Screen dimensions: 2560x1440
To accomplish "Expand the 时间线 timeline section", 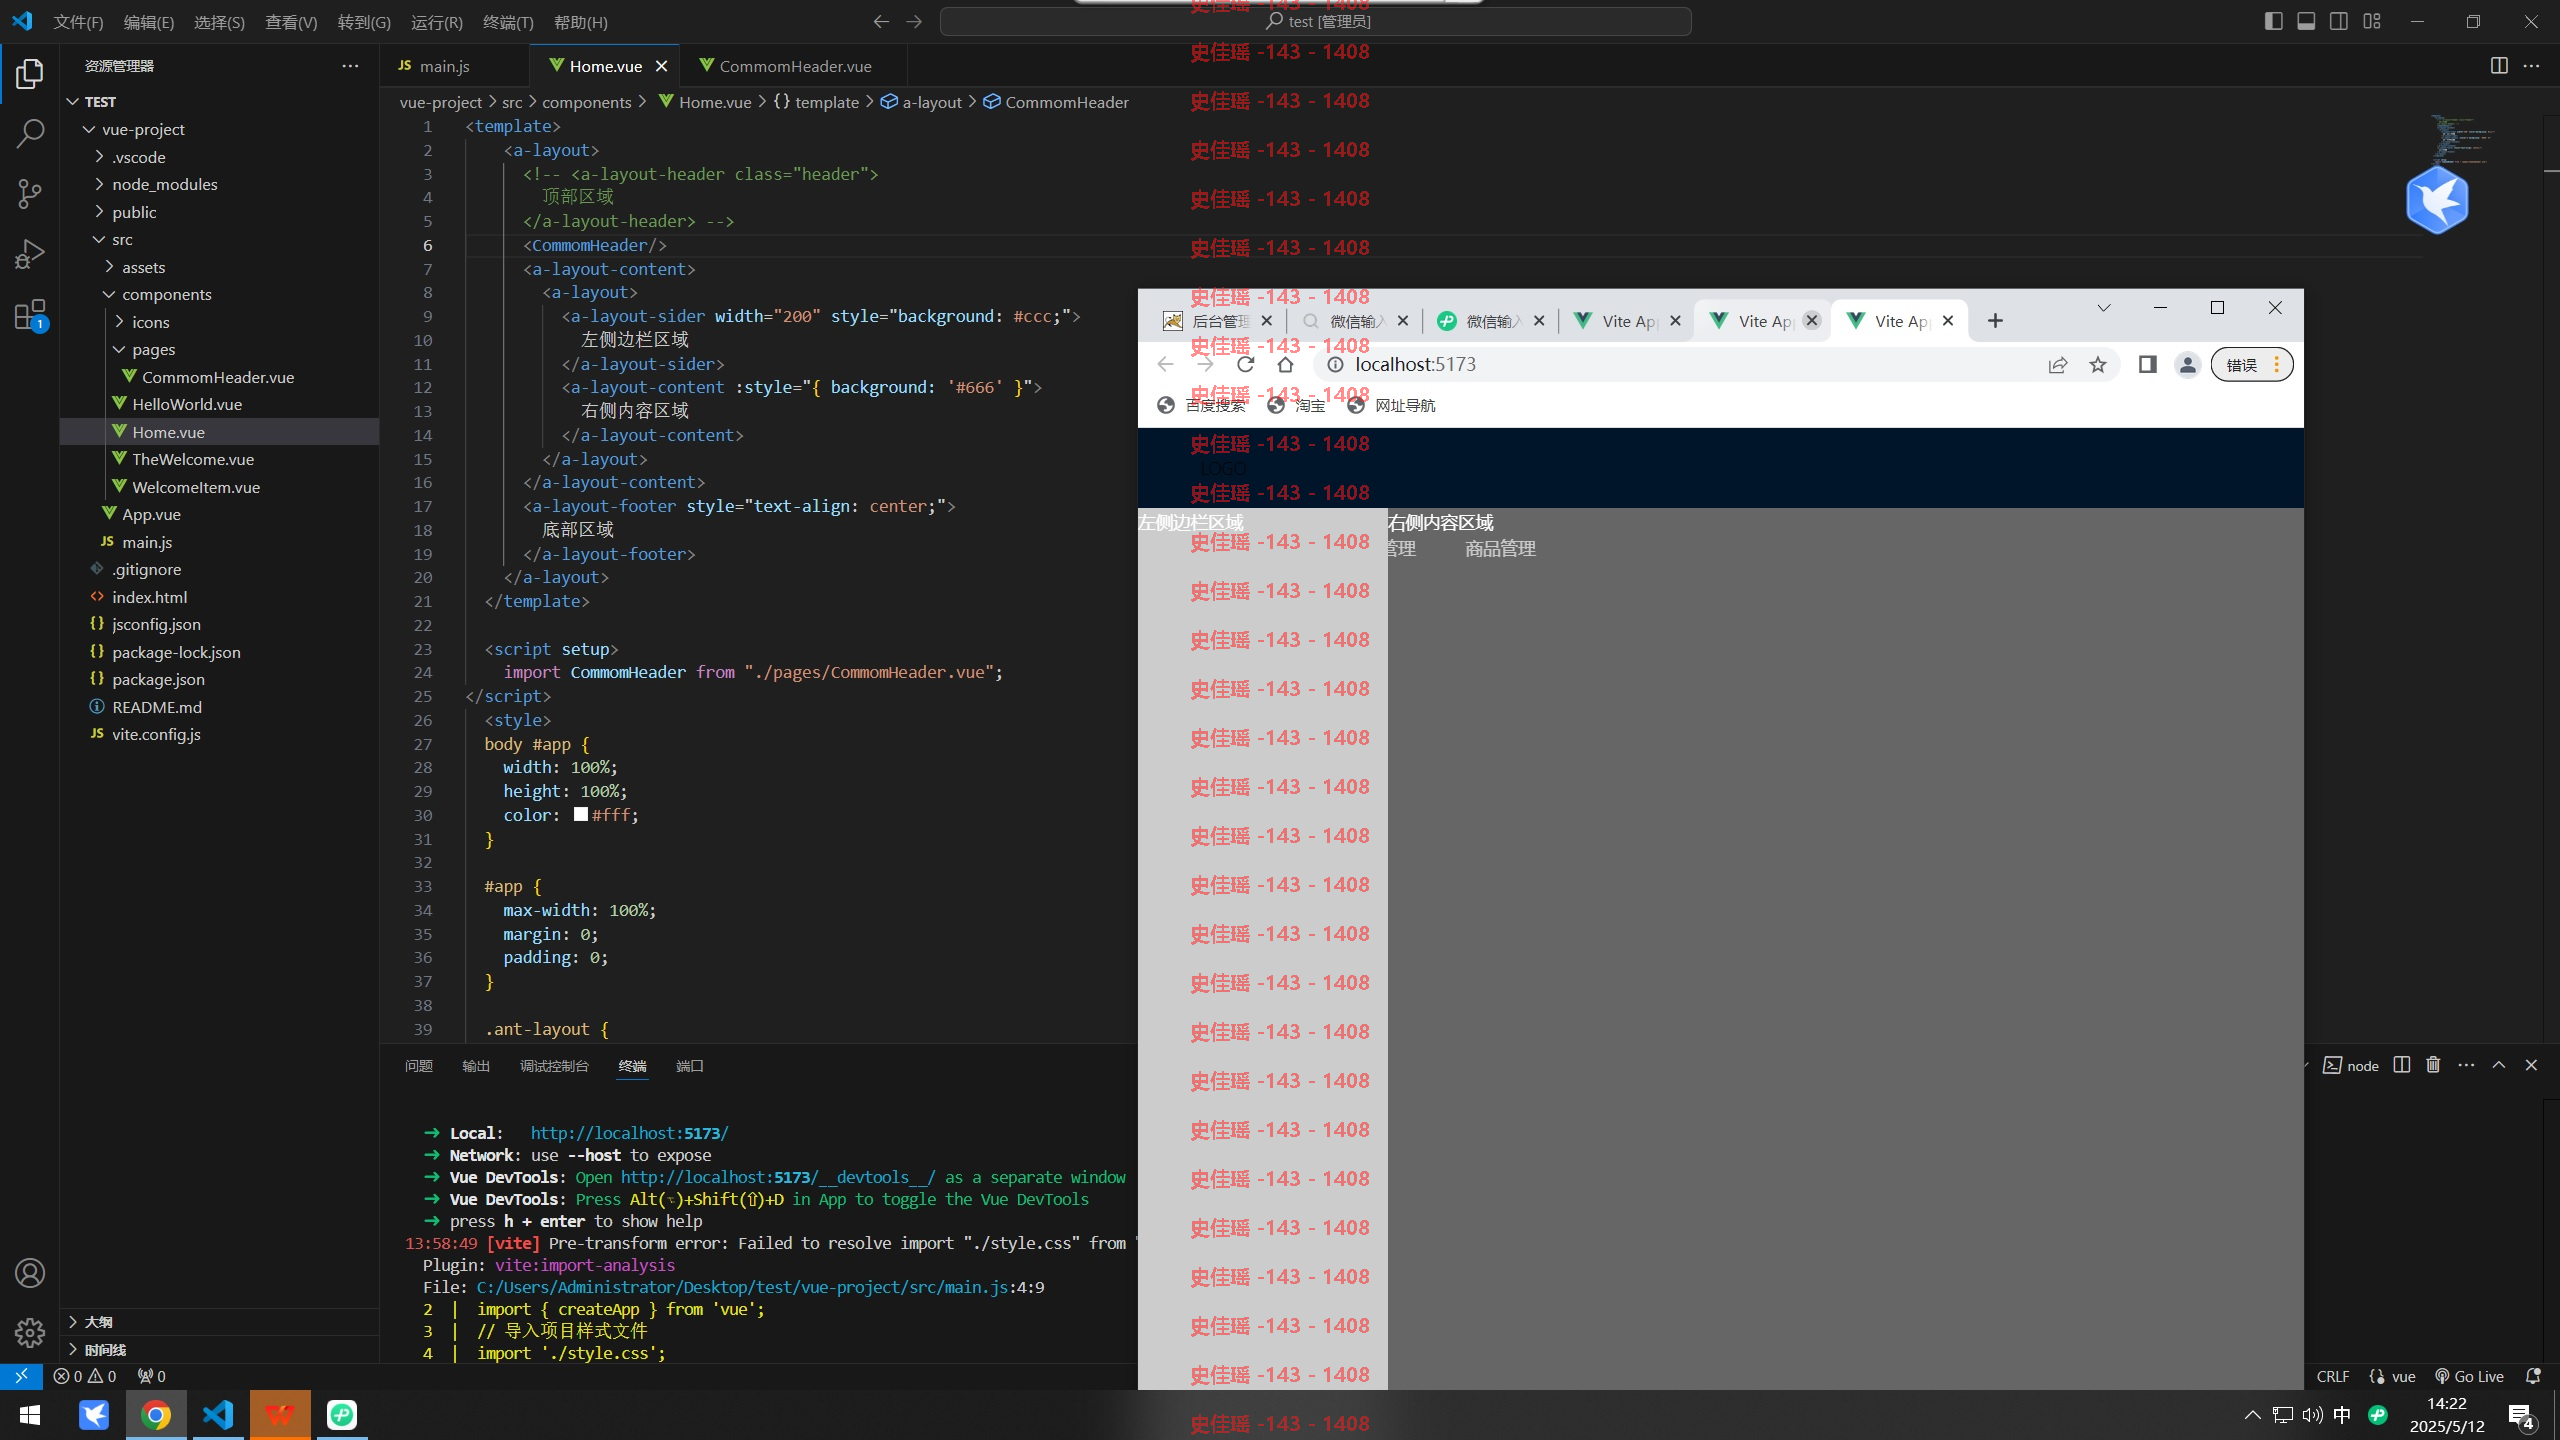I will [219, 1349].
